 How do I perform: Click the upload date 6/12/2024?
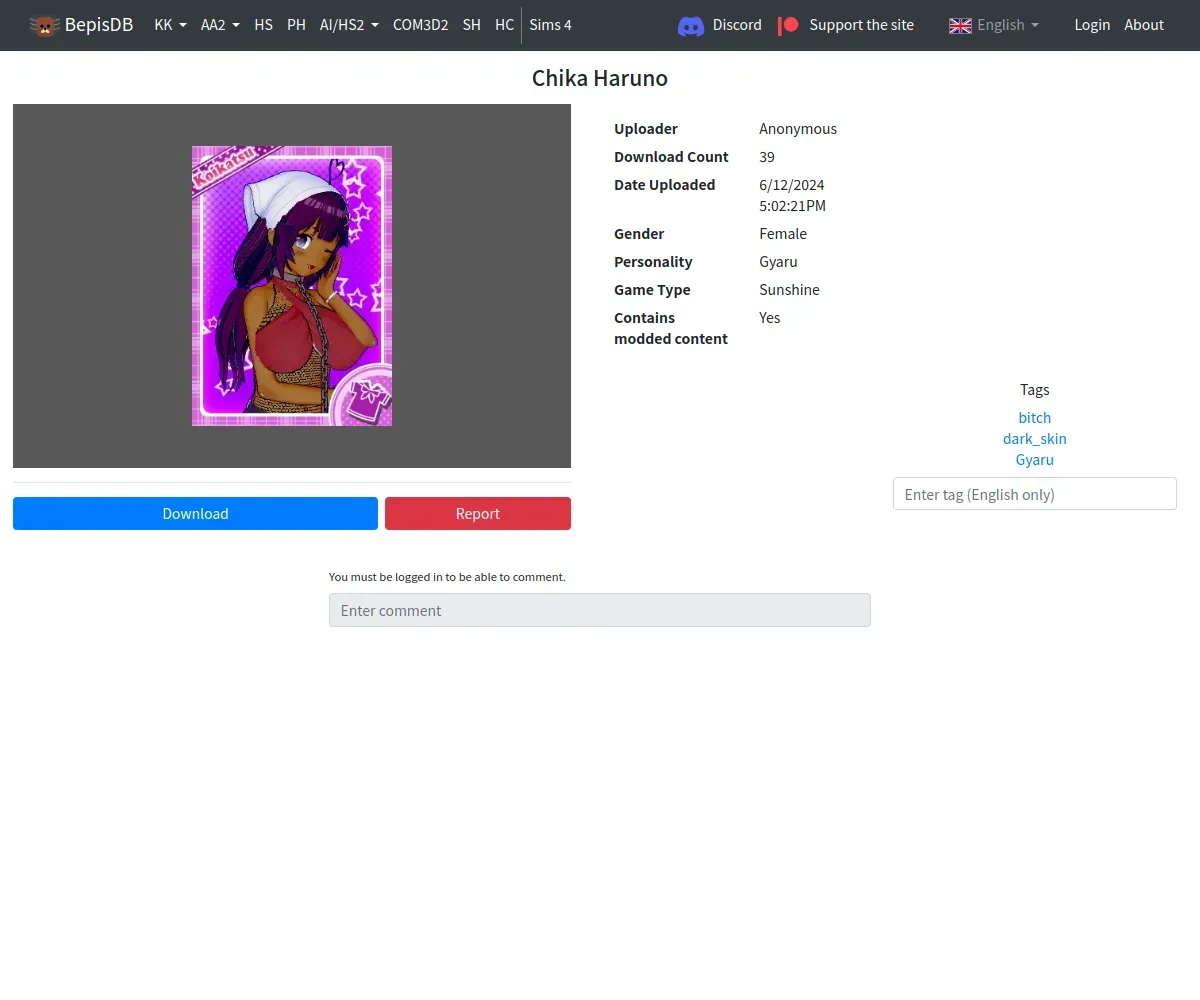coord(792,185)
